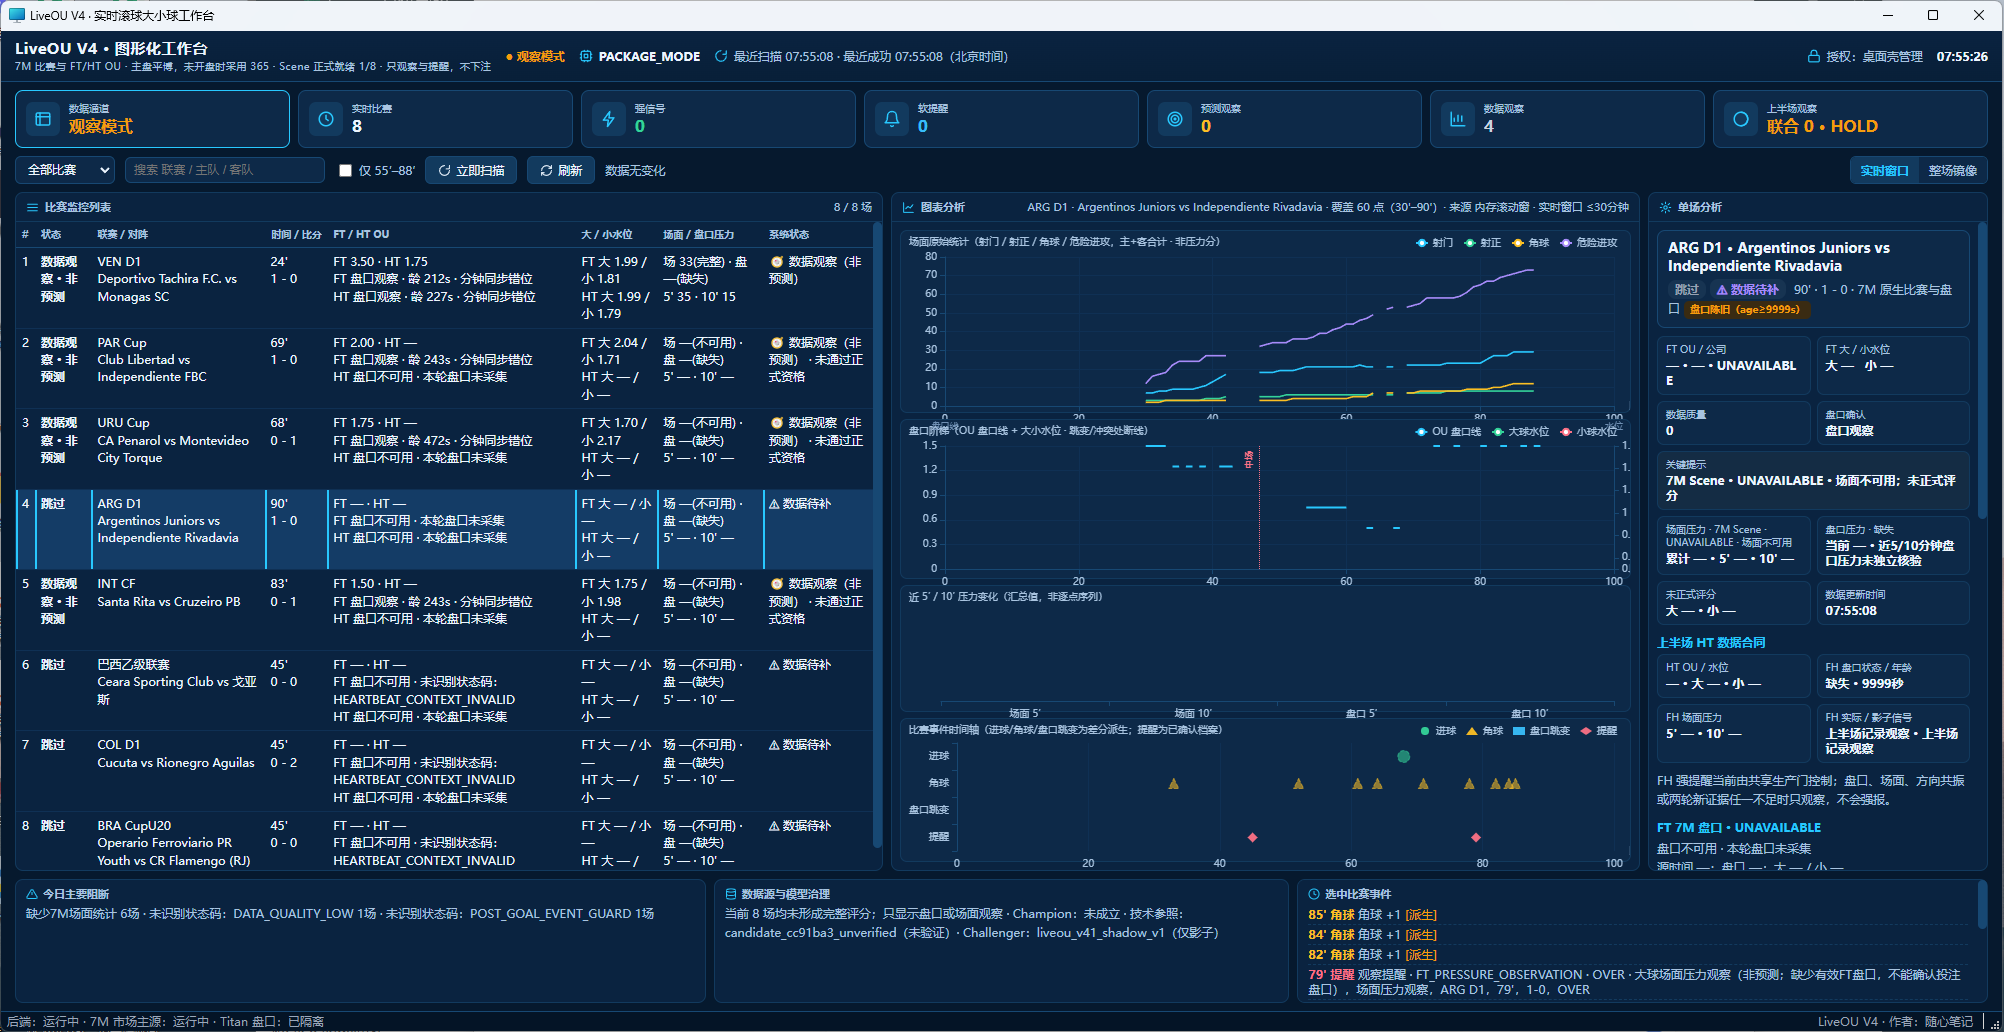
Task: Open the 全部比赛 filter dropdown
Action: (x=65, y=170)
